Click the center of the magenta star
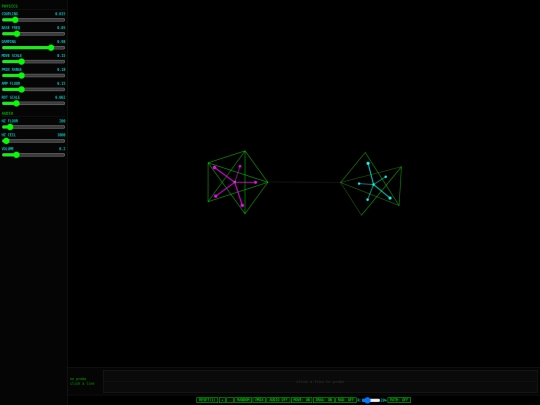Viewport: 540px width, 405px height. (x=235, y=182)
